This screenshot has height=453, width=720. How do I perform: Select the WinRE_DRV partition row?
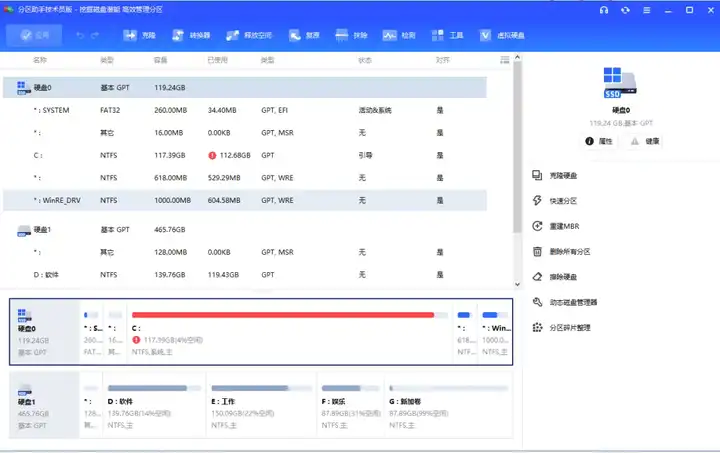pos(245,201)
